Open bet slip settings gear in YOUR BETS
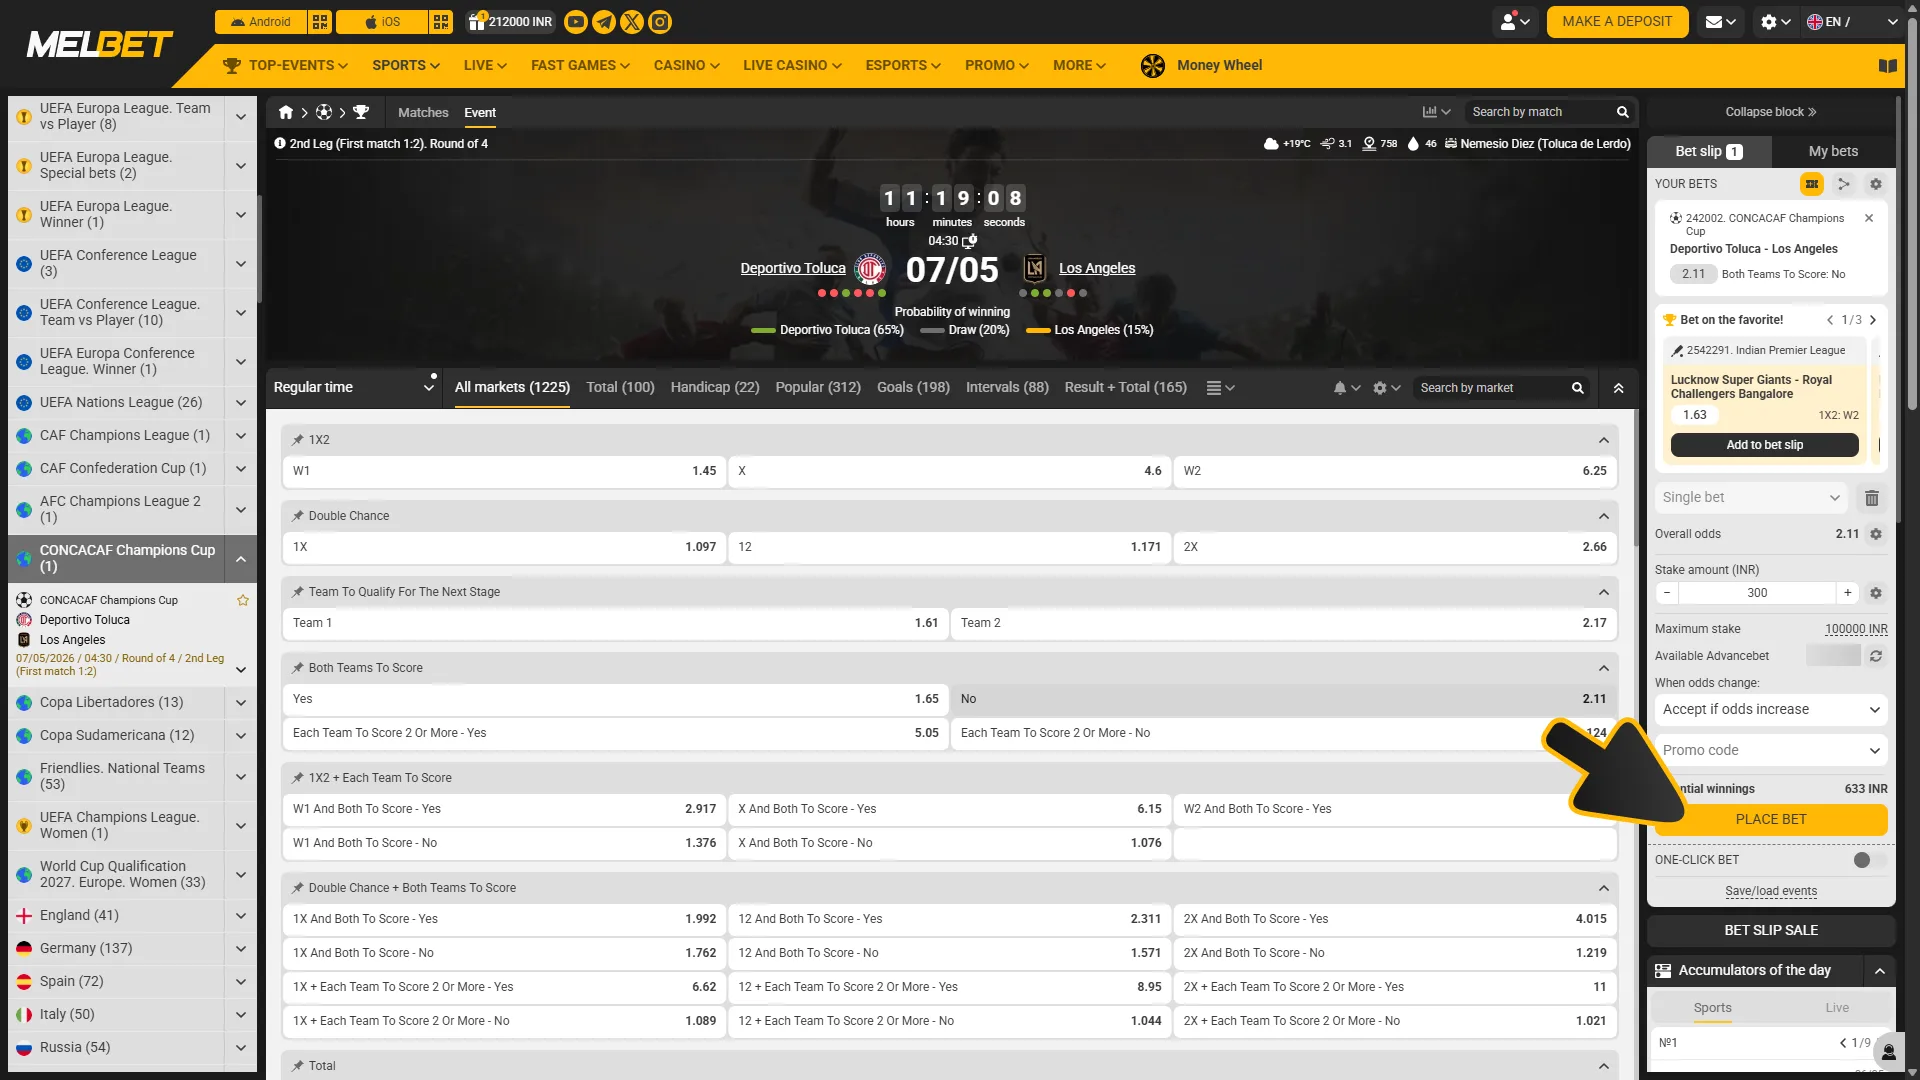Viewport: 1920px width, 1080px height. [1876, 184]
